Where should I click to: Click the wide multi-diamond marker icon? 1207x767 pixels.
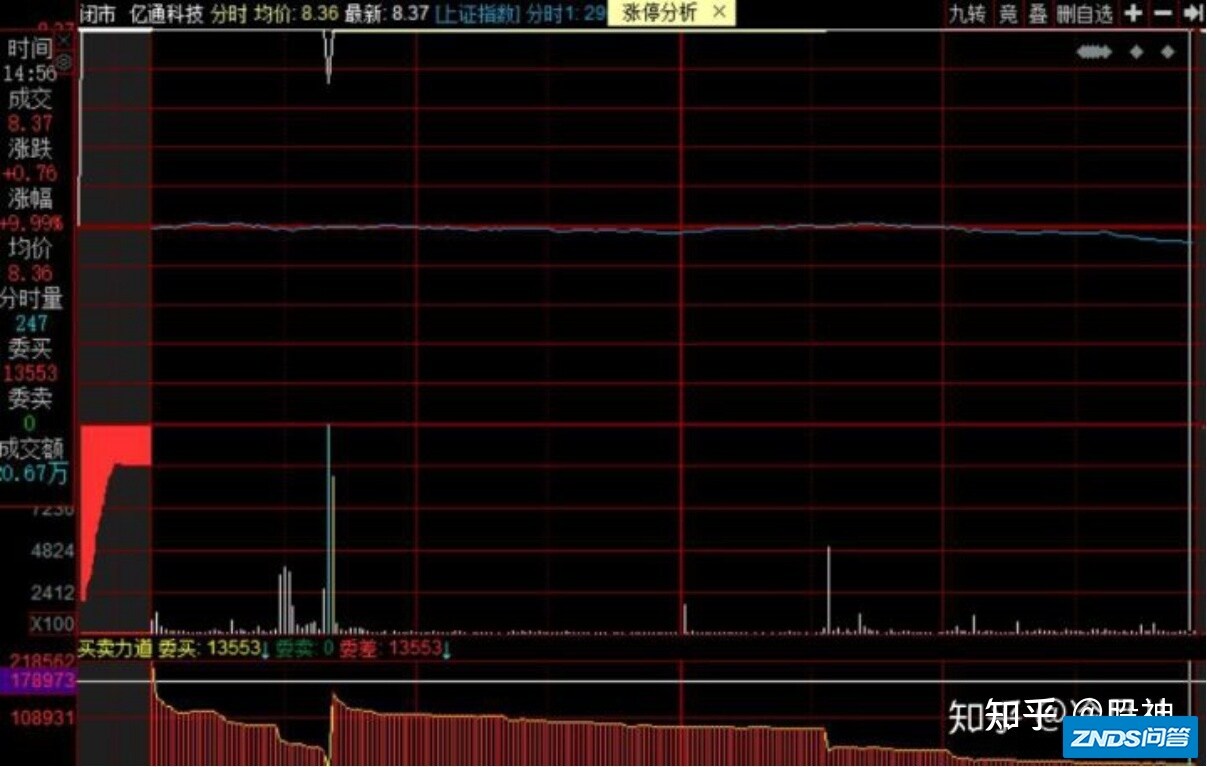(1094, 52)
